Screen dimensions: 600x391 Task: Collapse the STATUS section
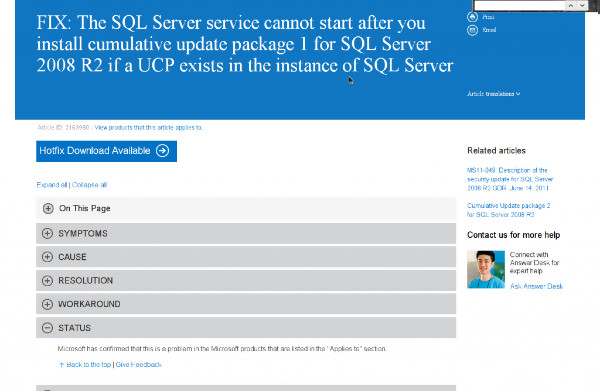pyautogui.click(x=246, y=328)
